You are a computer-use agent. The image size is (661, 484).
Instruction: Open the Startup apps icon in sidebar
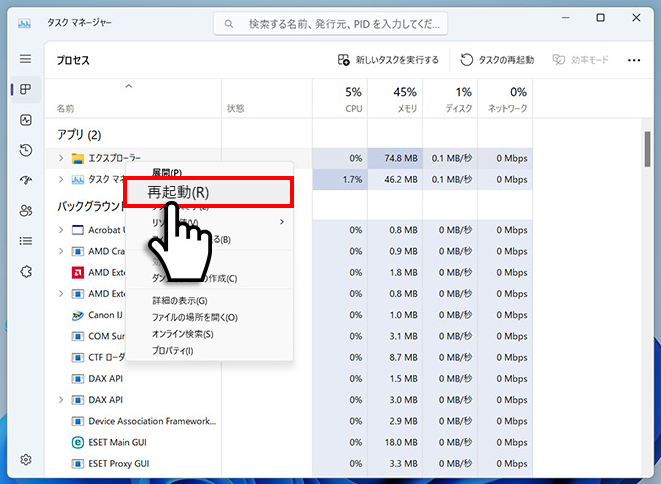click(x=26, y=180)
